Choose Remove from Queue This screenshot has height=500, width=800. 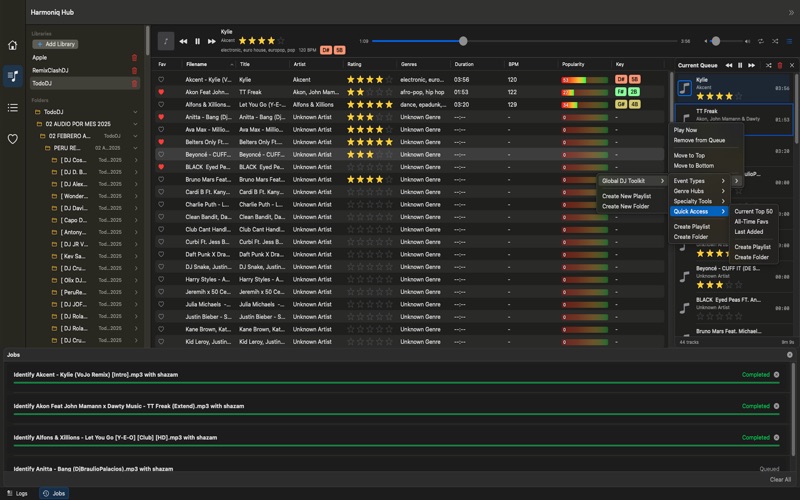(699, 140)
